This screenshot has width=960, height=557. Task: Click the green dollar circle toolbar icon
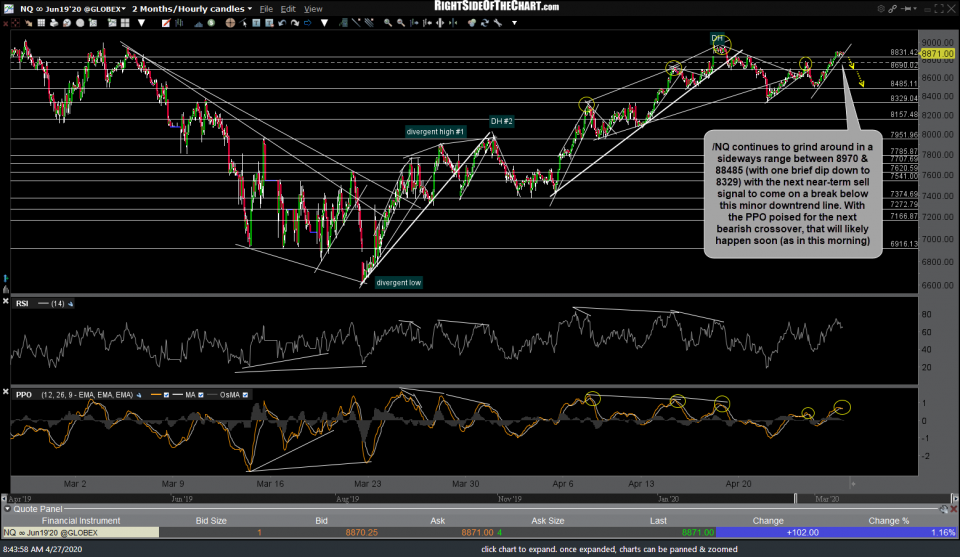tap(211, 23)
